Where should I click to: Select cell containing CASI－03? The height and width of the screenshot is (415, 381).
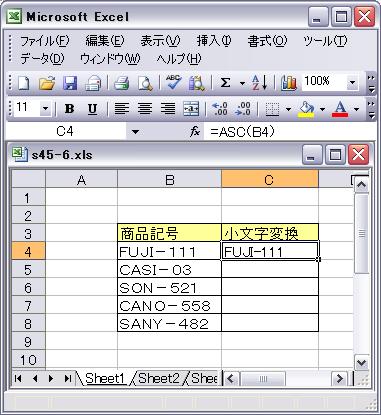[169, 270]
